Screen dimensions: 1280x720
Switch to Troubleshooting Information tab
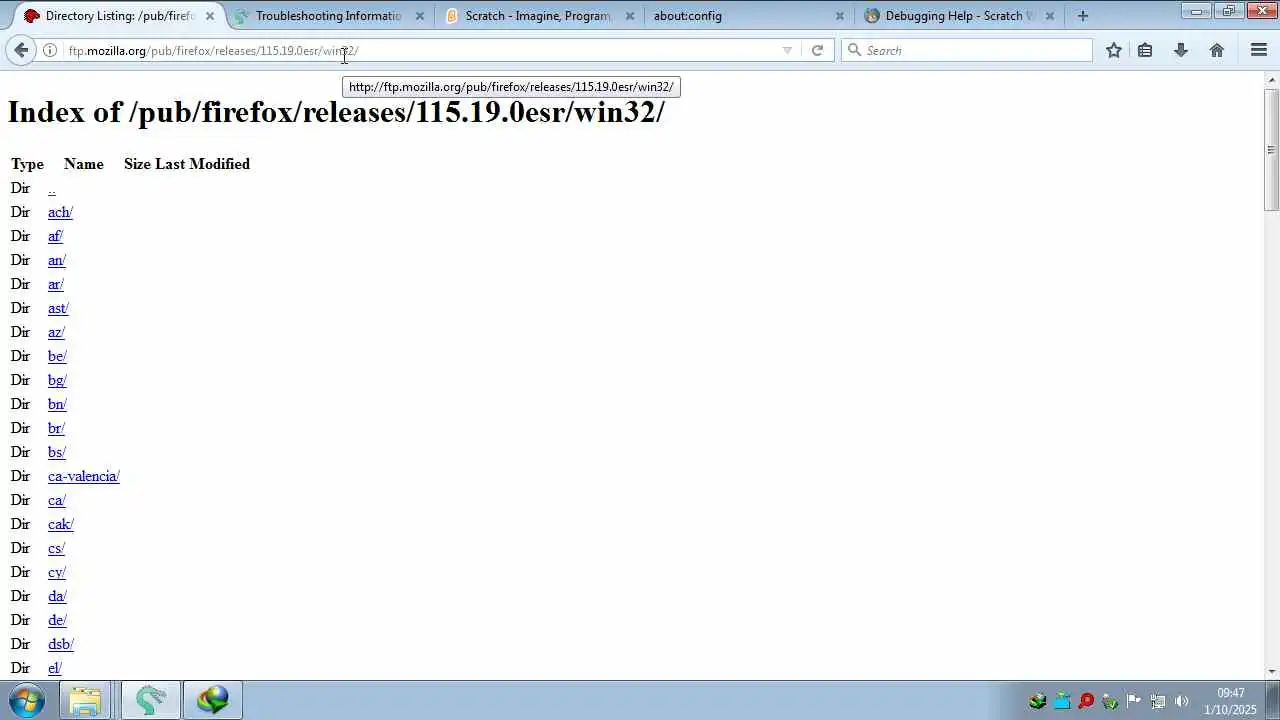click(x=328, y=16)
